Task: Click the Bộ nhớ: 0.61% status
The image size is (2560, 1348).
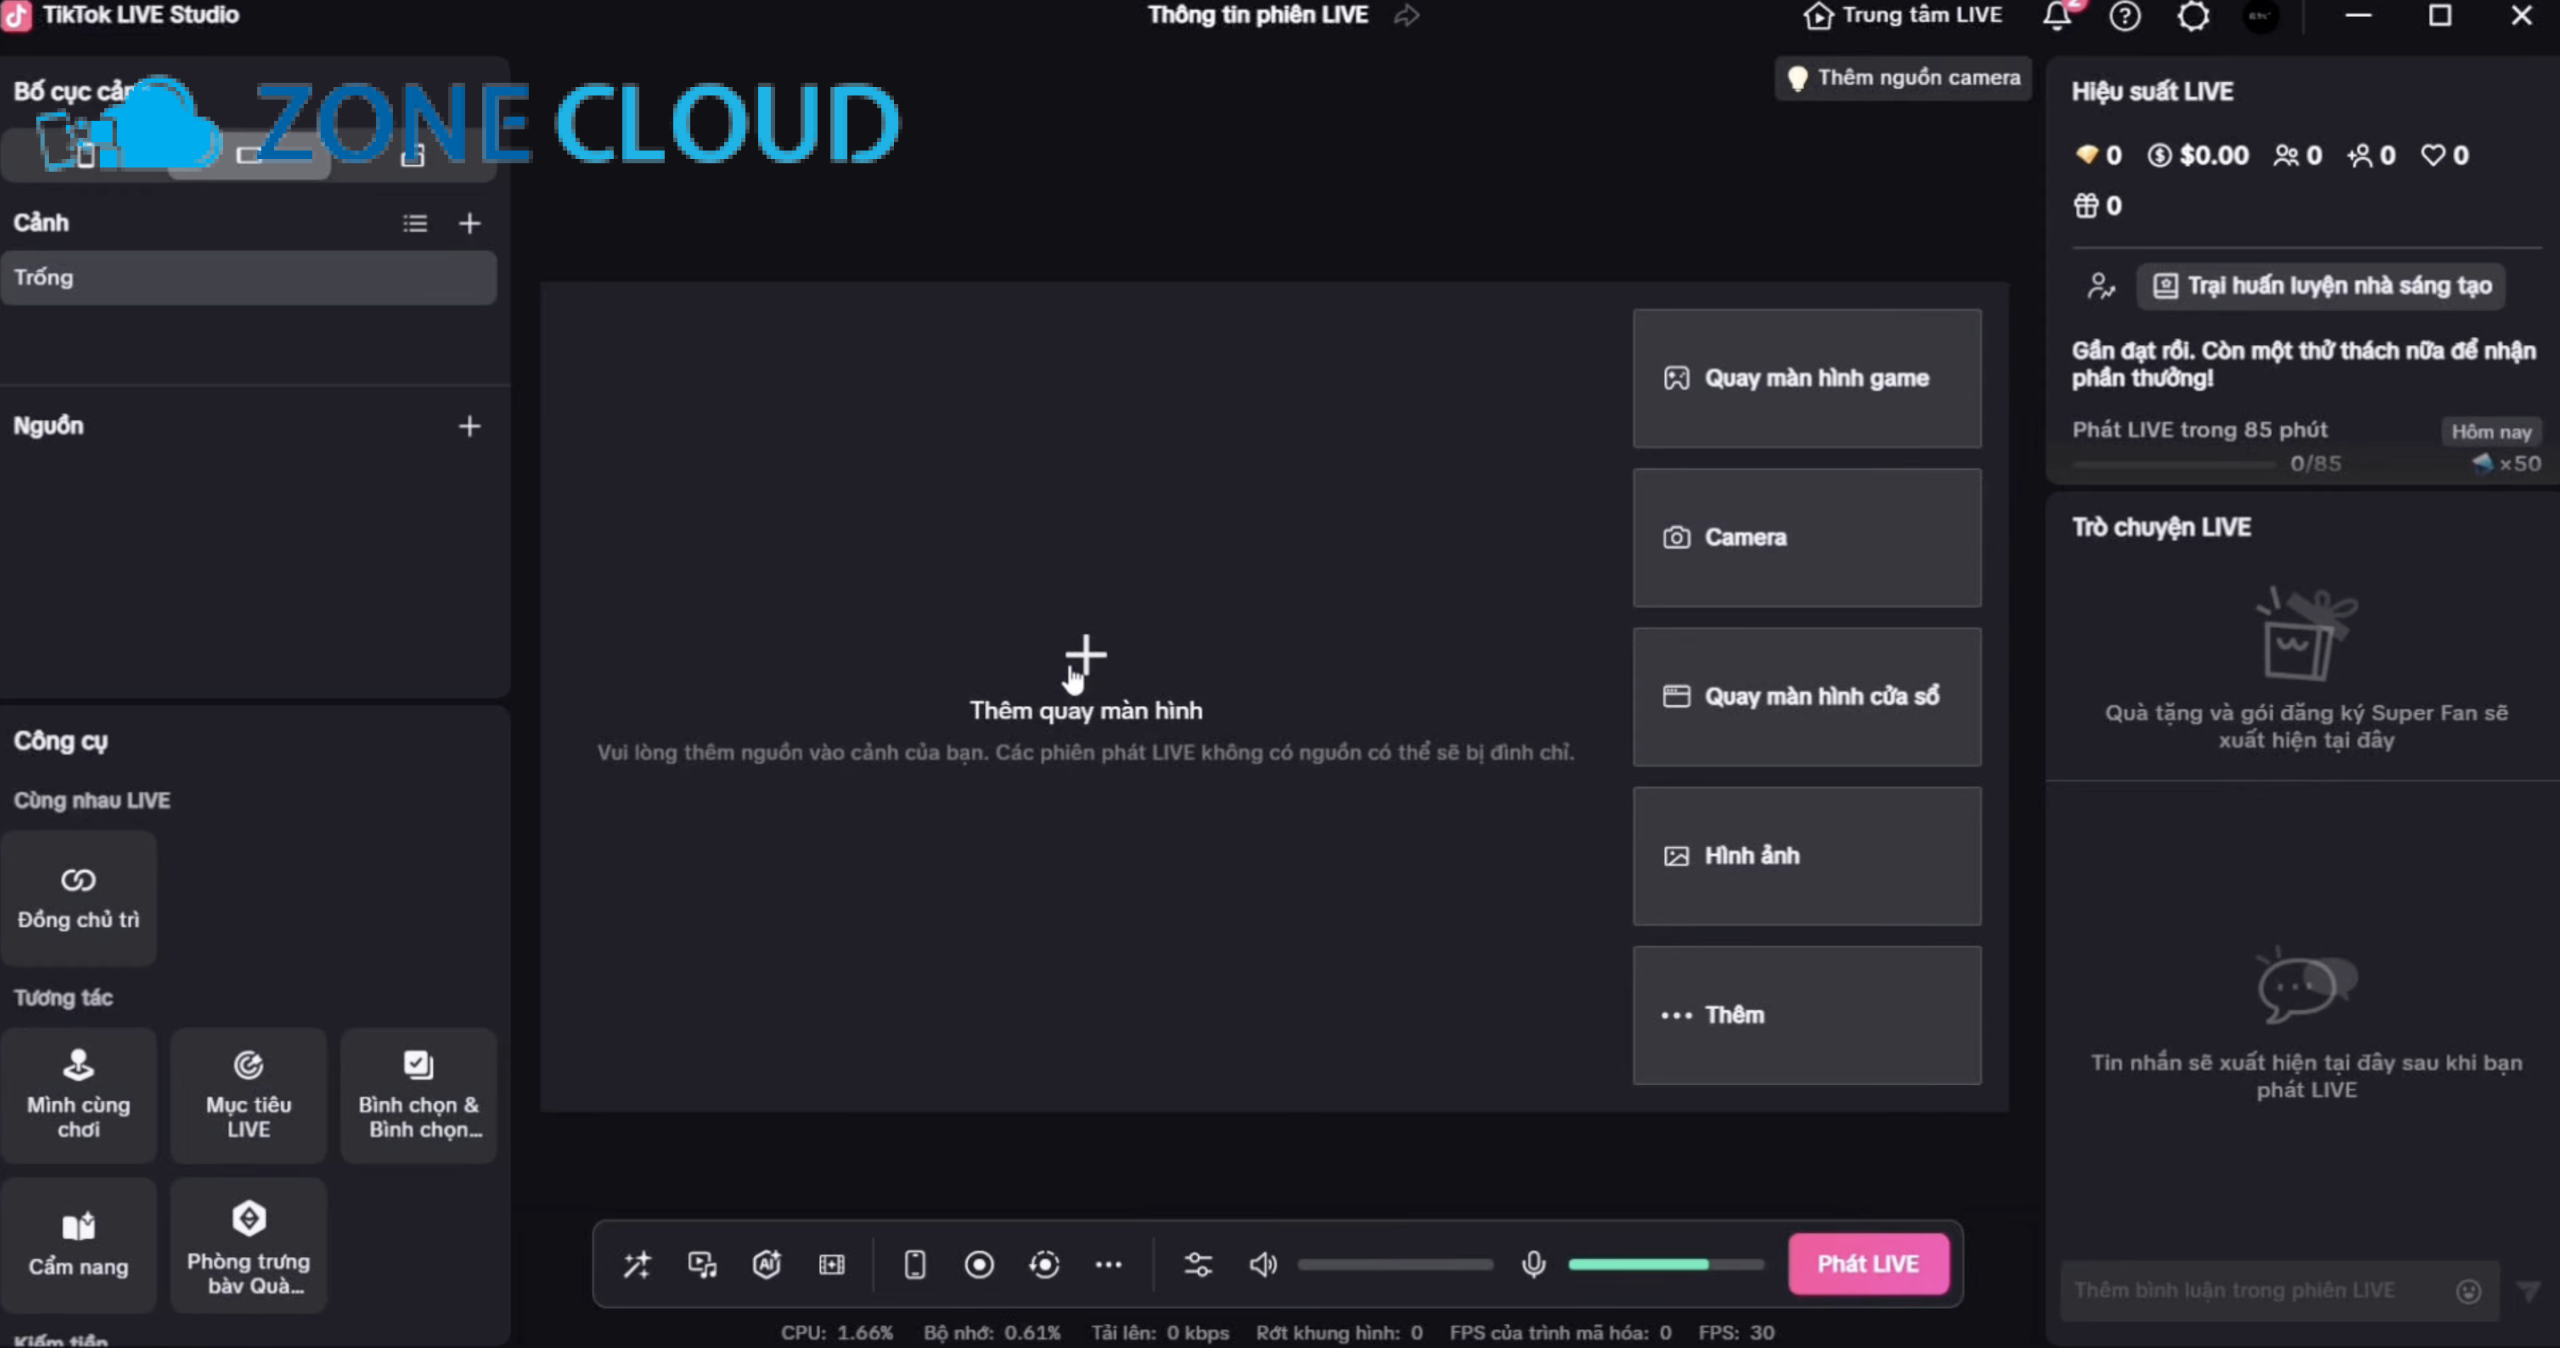Action: pos(992,1333)
